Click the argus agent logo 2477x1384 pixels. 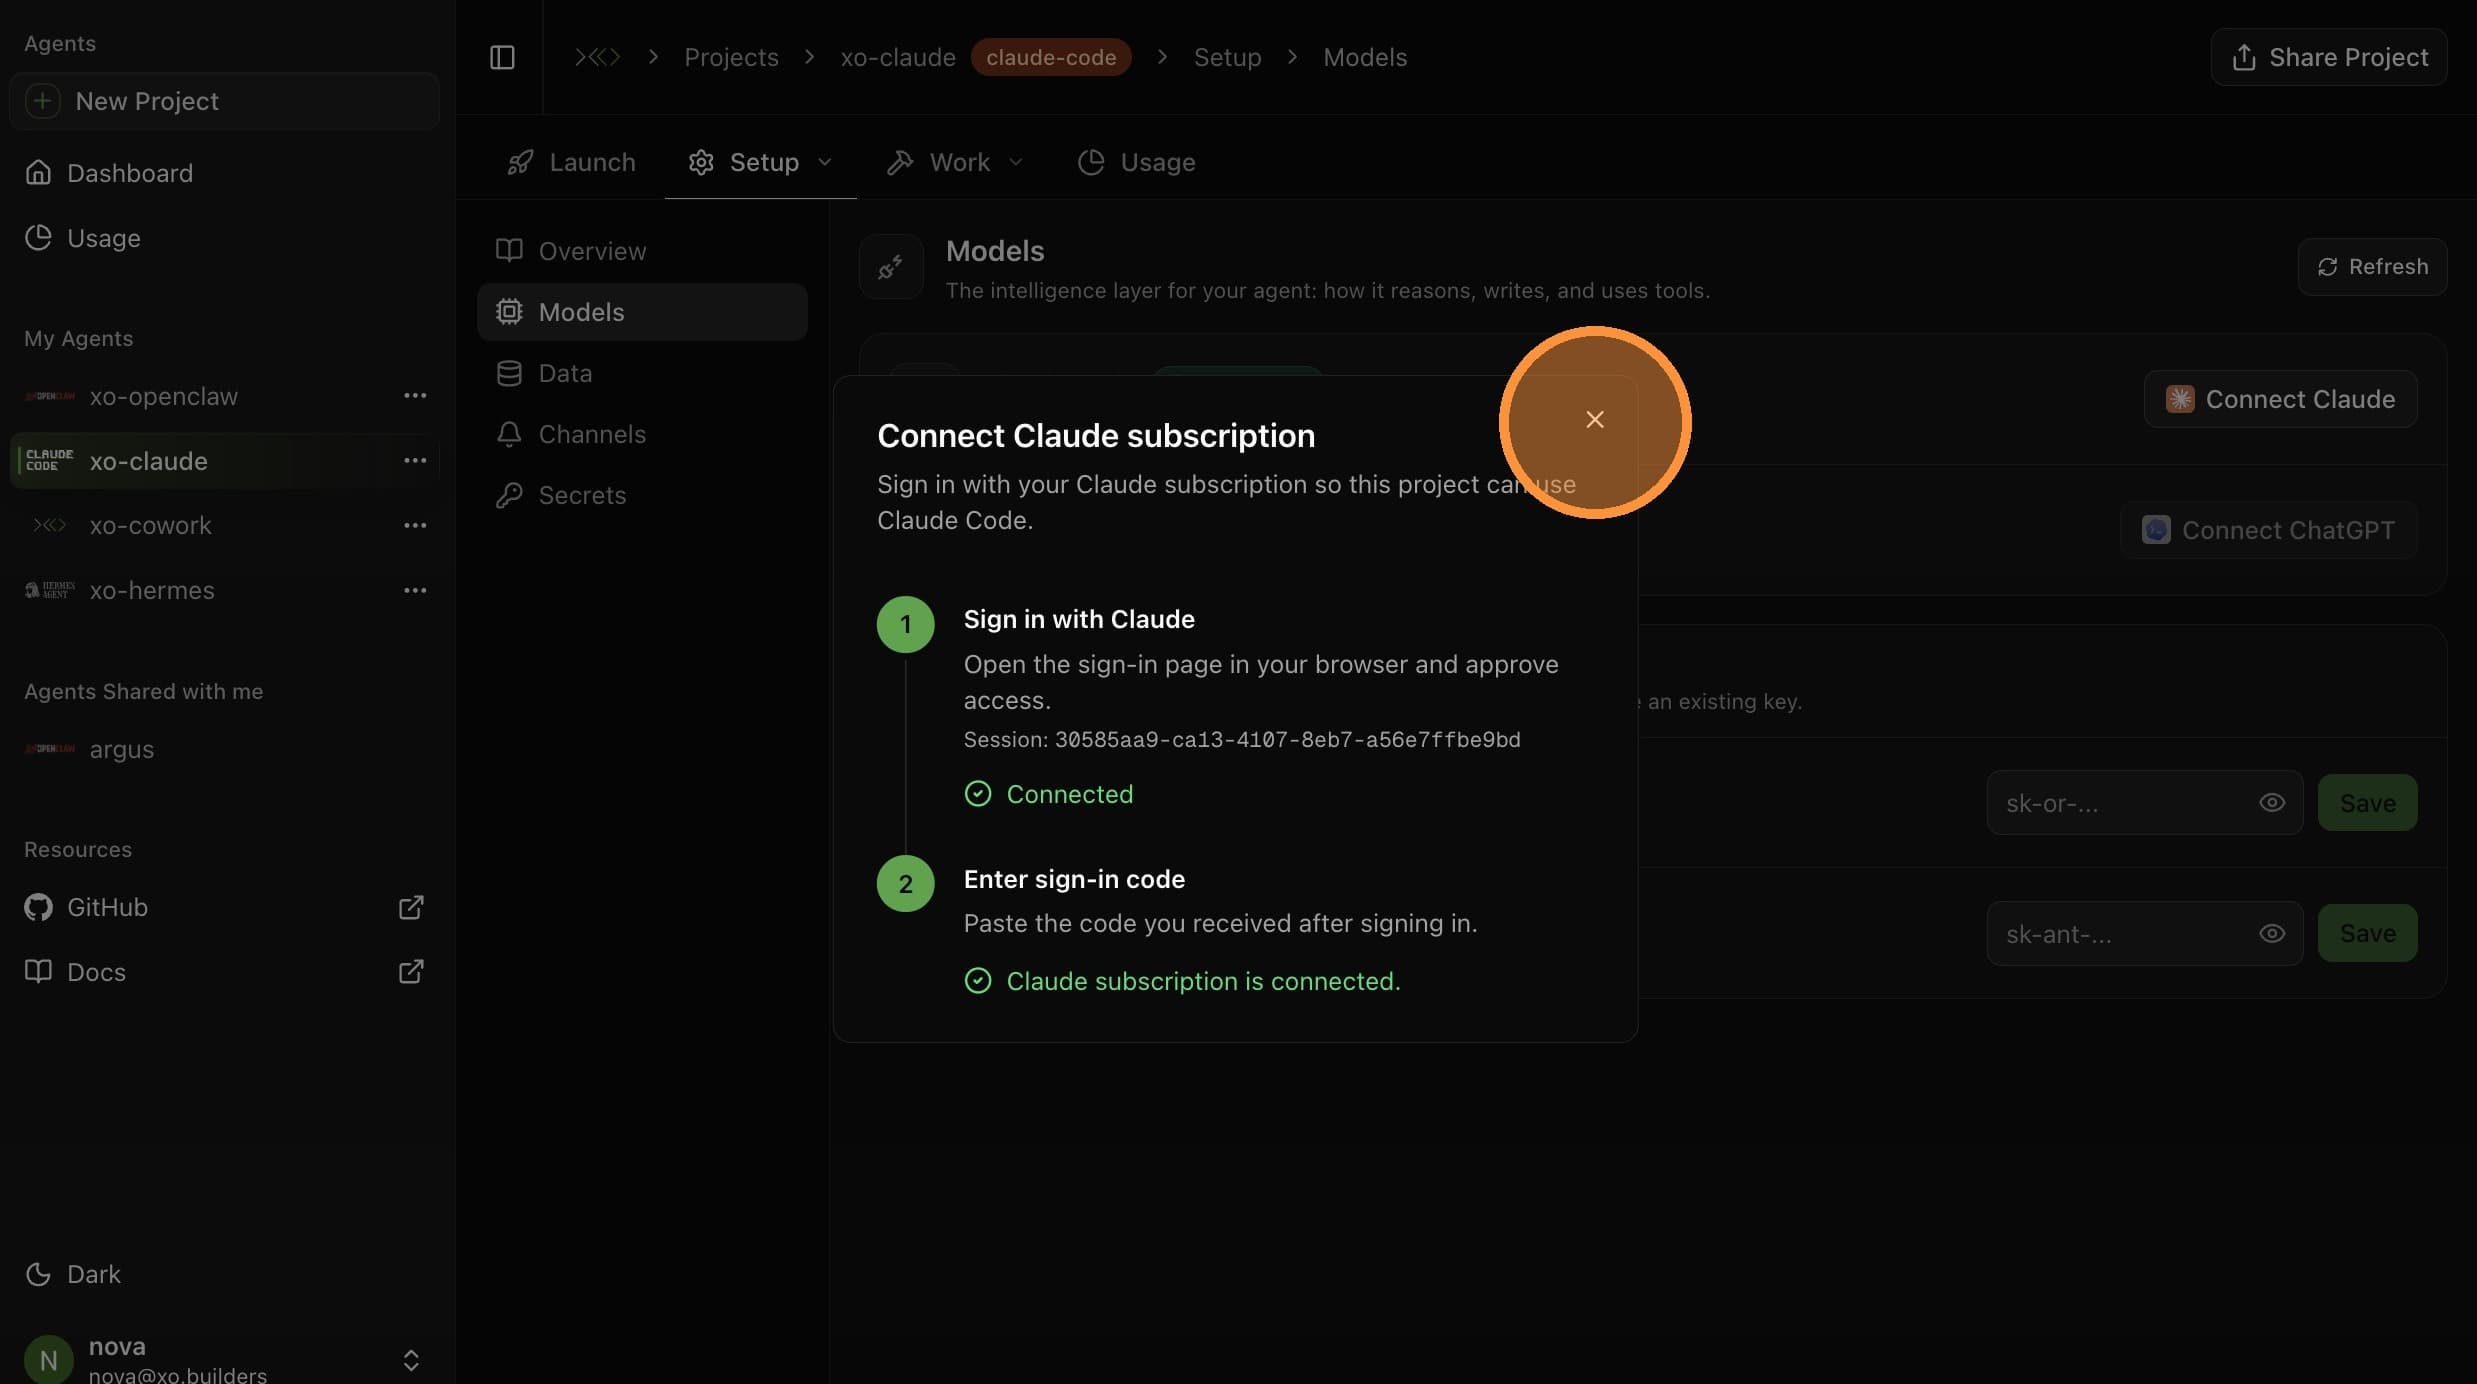(x=49, y=749)
